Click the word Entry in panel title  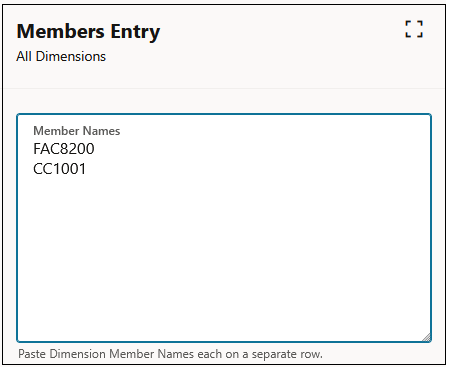[135, 33]
